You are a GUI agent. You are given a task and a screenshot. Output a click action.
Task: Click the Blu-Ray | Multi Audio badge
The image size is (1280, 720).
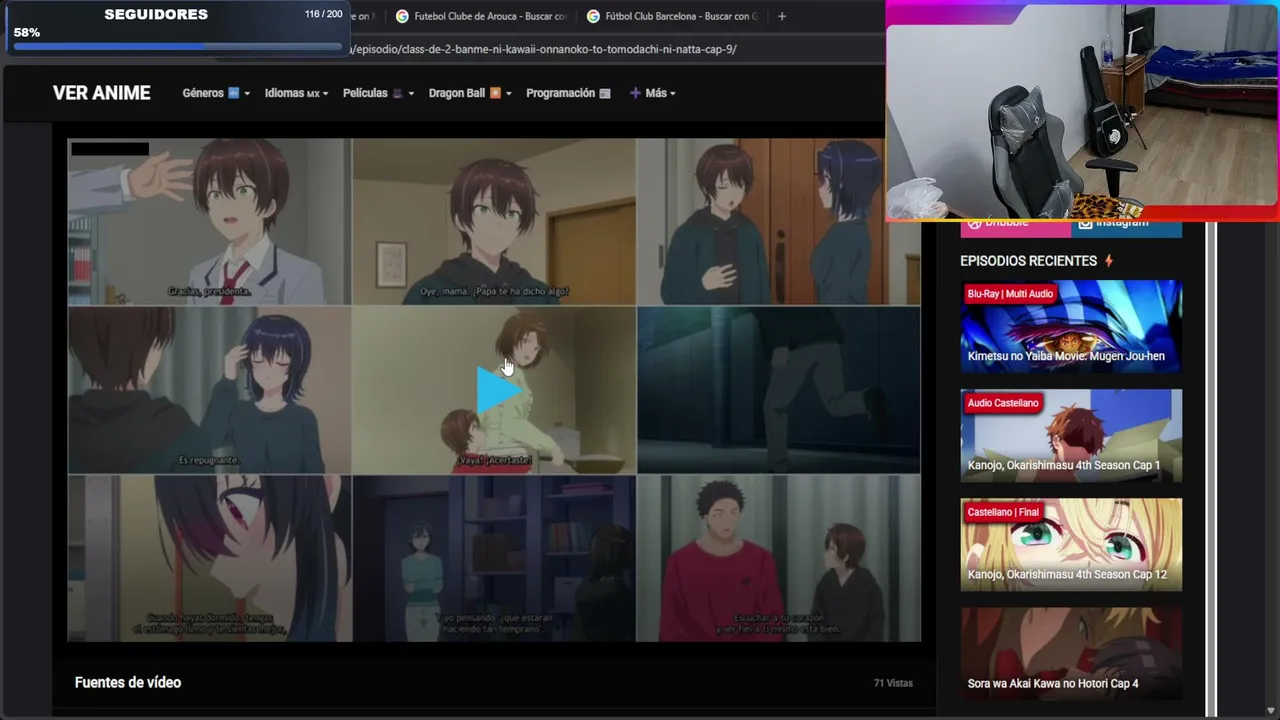pyautogui.click(x=1010, y=294)
